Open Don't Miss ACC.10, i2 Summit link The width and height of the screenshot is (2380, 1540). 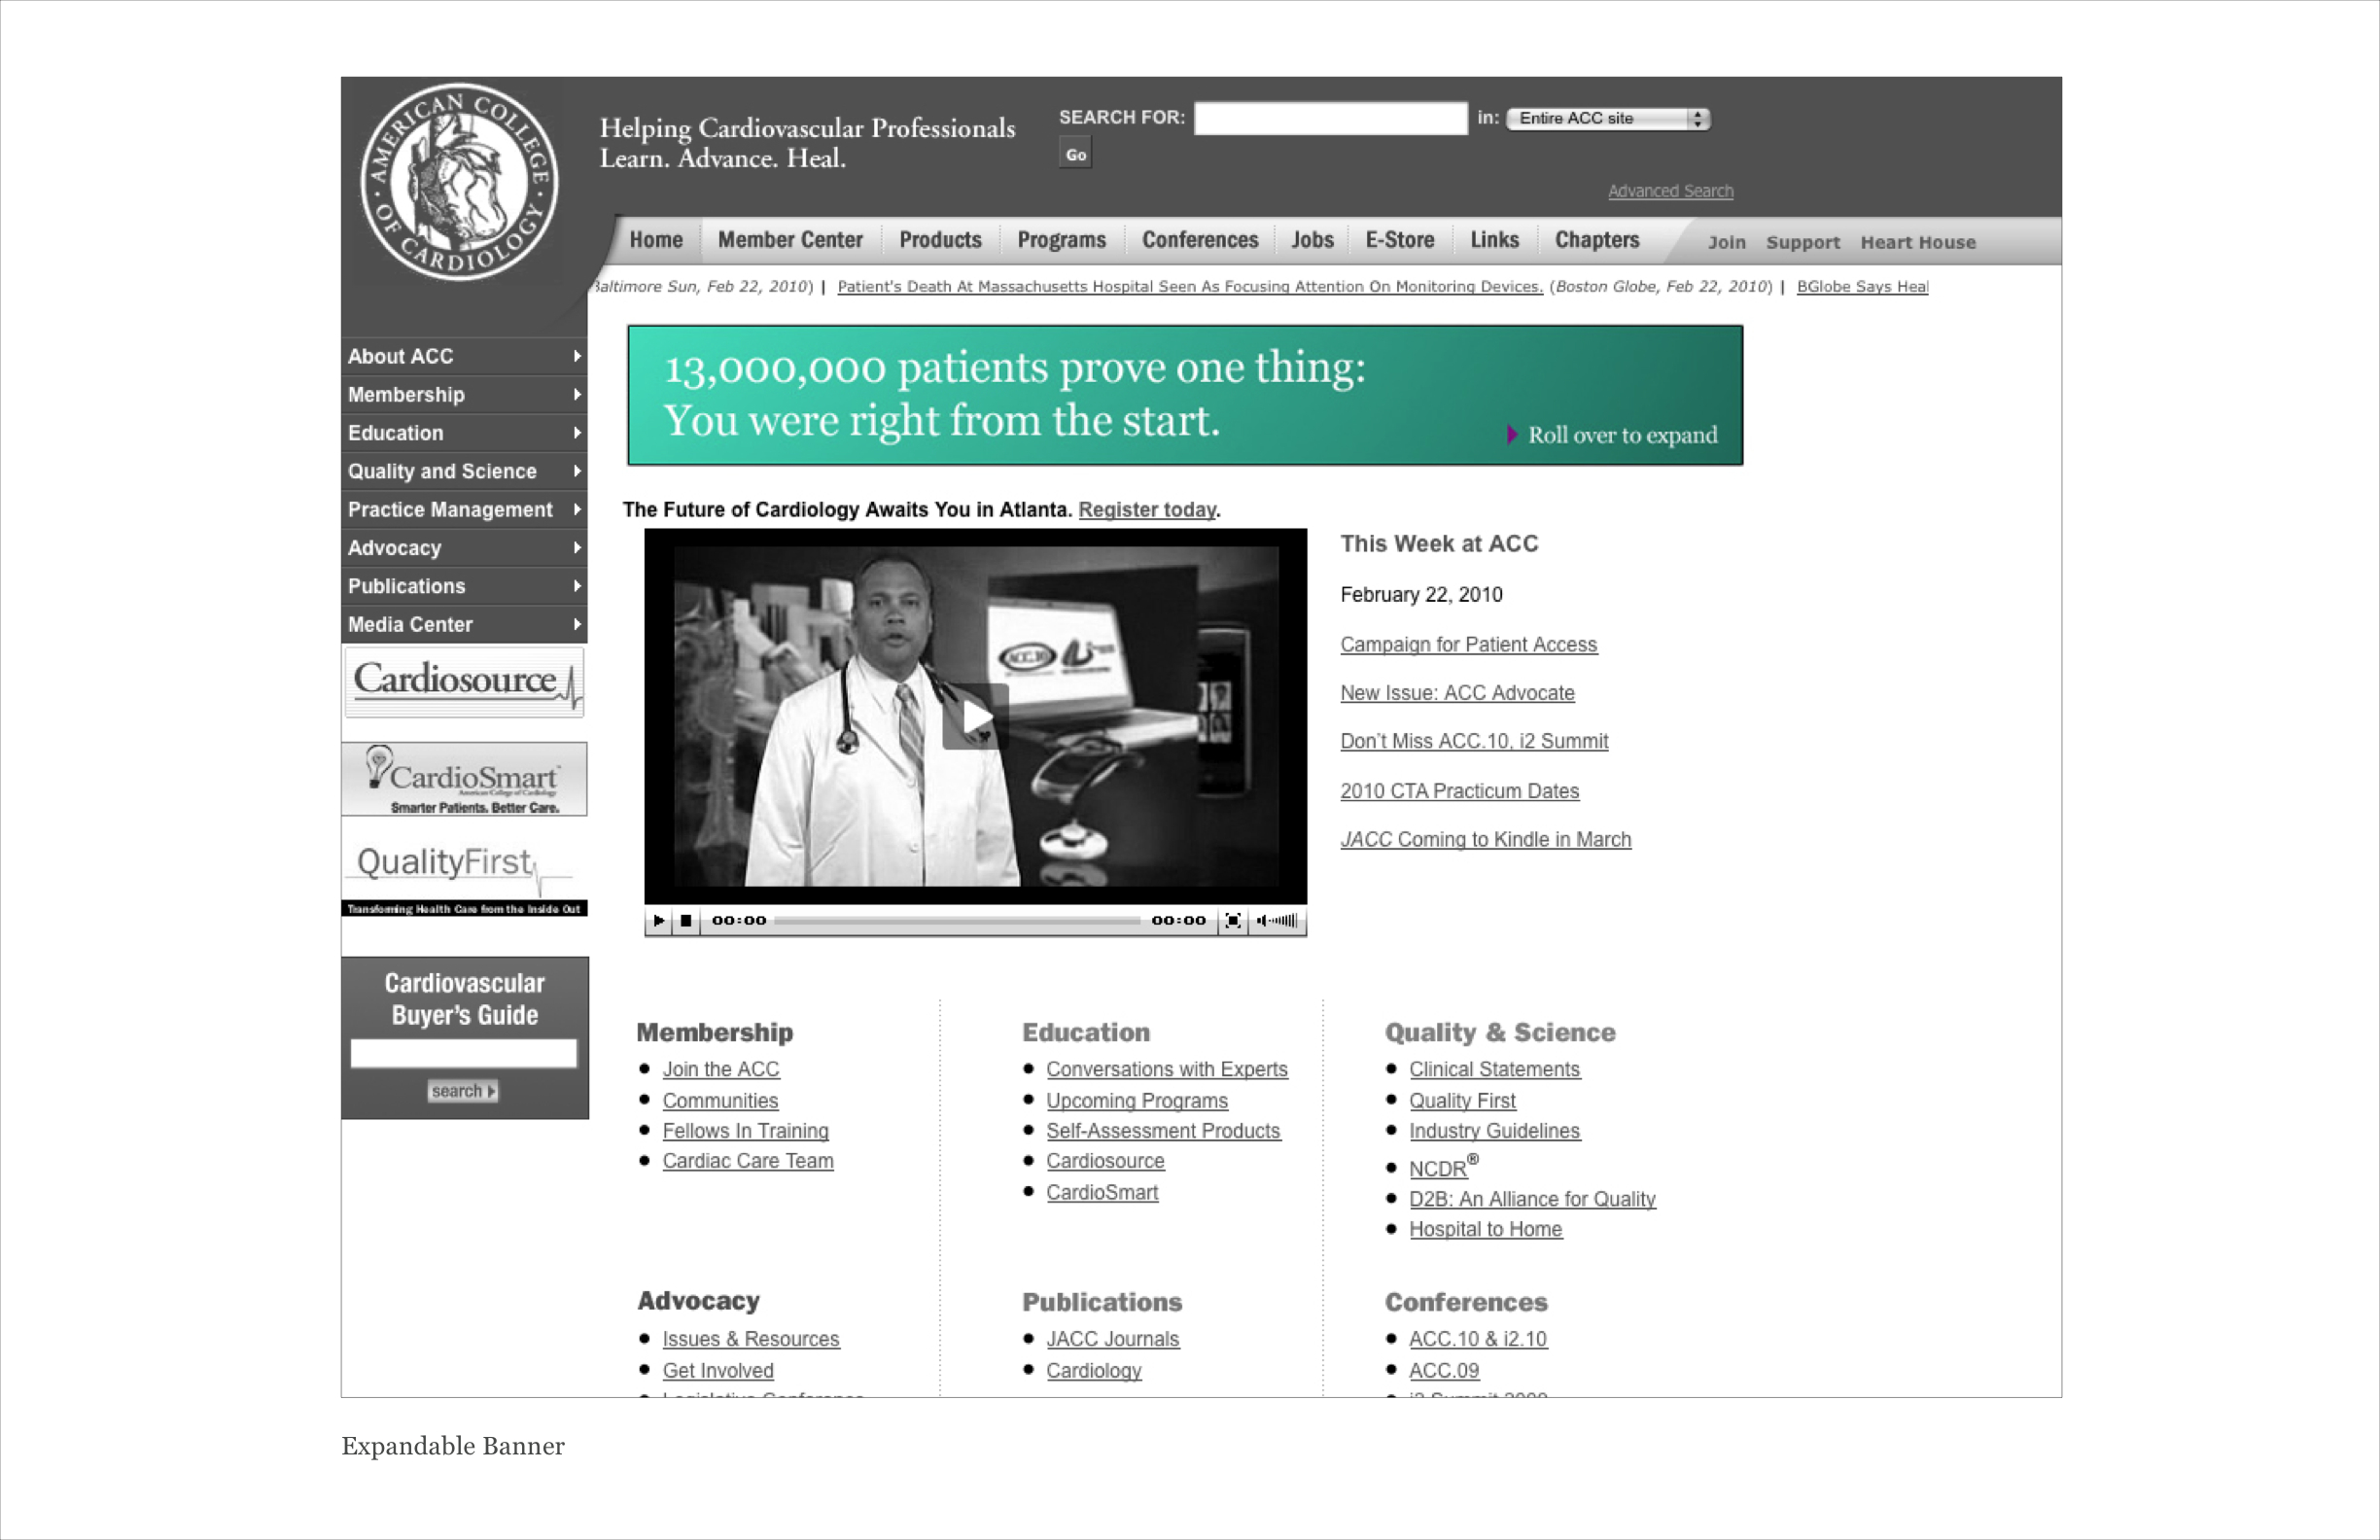[1474, 741]
